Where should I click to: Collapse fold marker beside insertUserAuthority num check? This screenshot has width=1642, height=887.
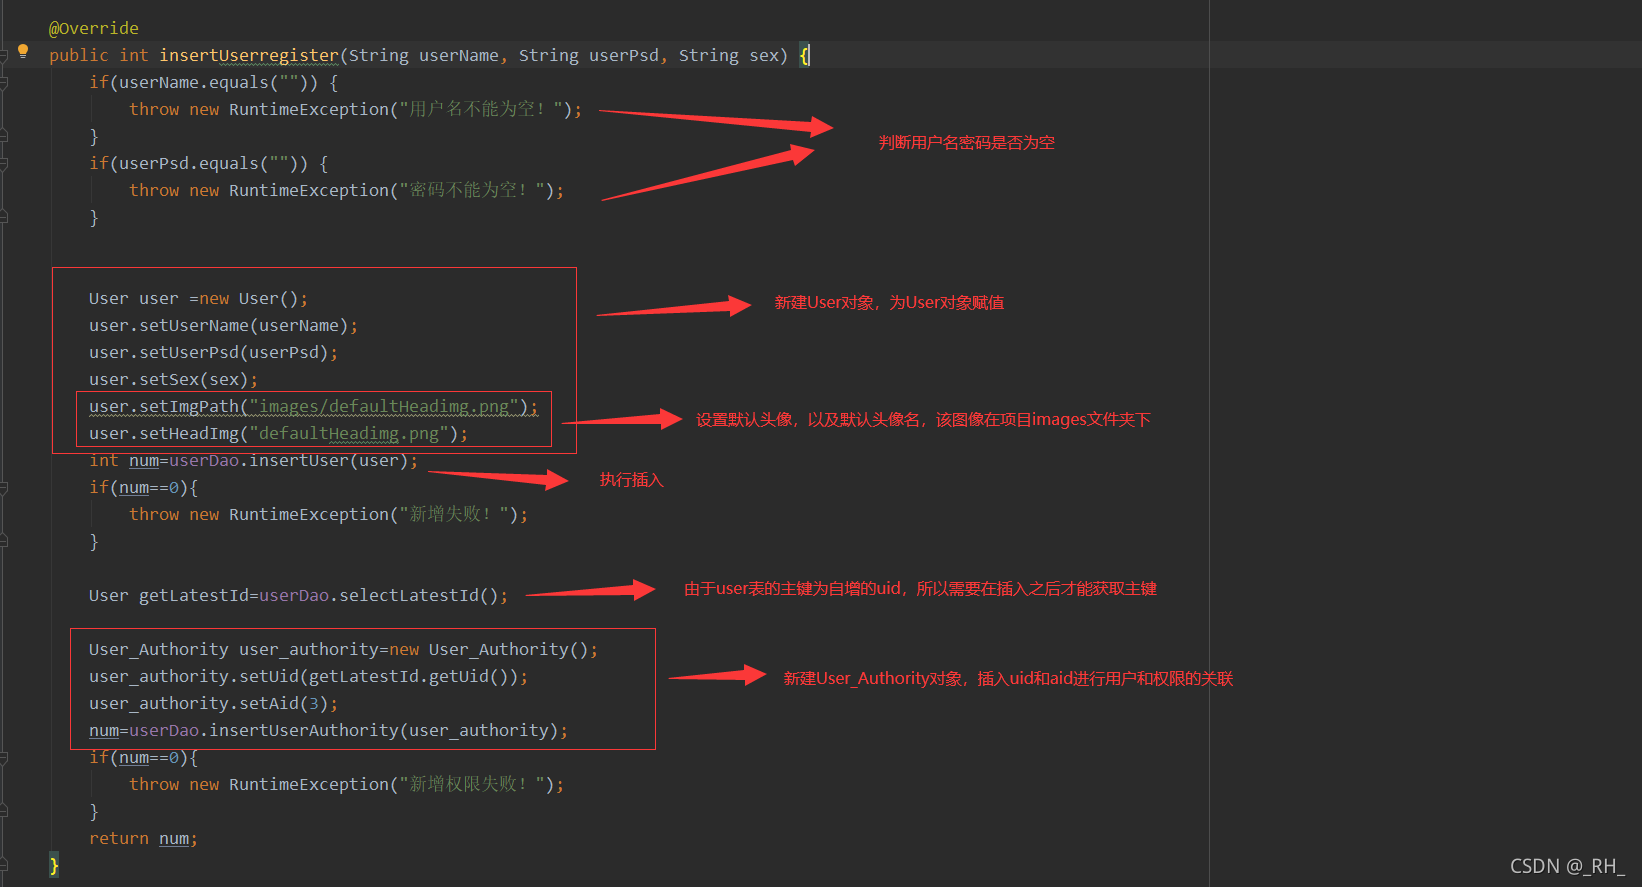point(3,758)
